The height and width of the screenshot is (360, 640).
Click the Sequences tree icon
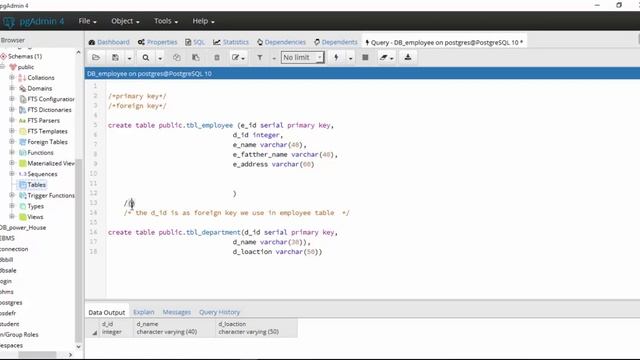22,174
